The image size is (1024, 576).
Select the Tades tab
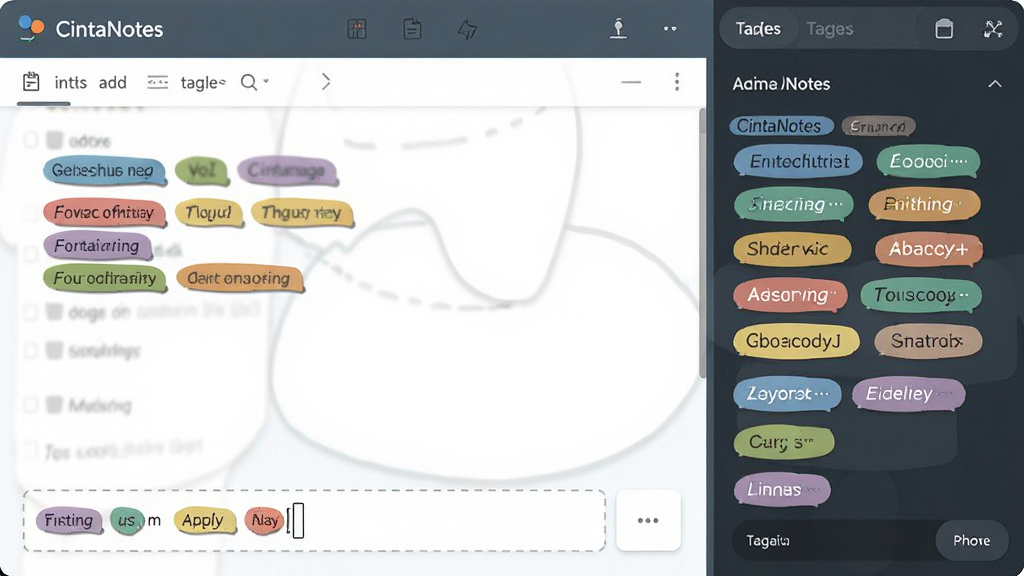(758, 29)
